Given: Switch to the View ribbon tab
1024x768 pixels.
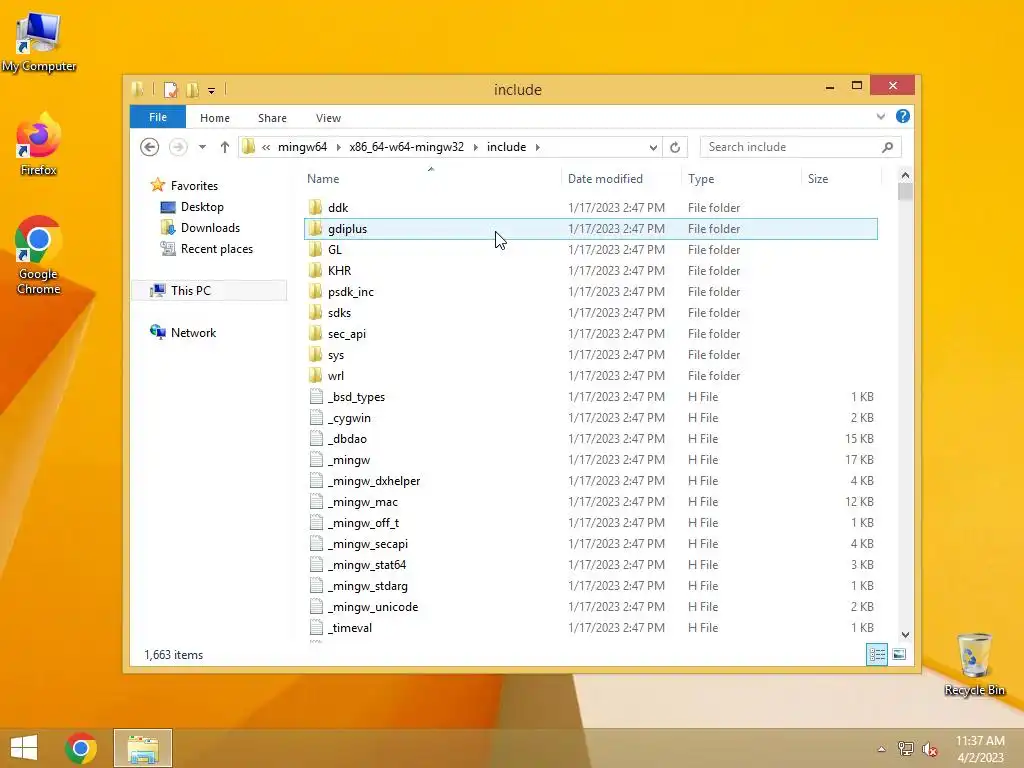Looking at the screenshot, I should [x=328, y=118].
